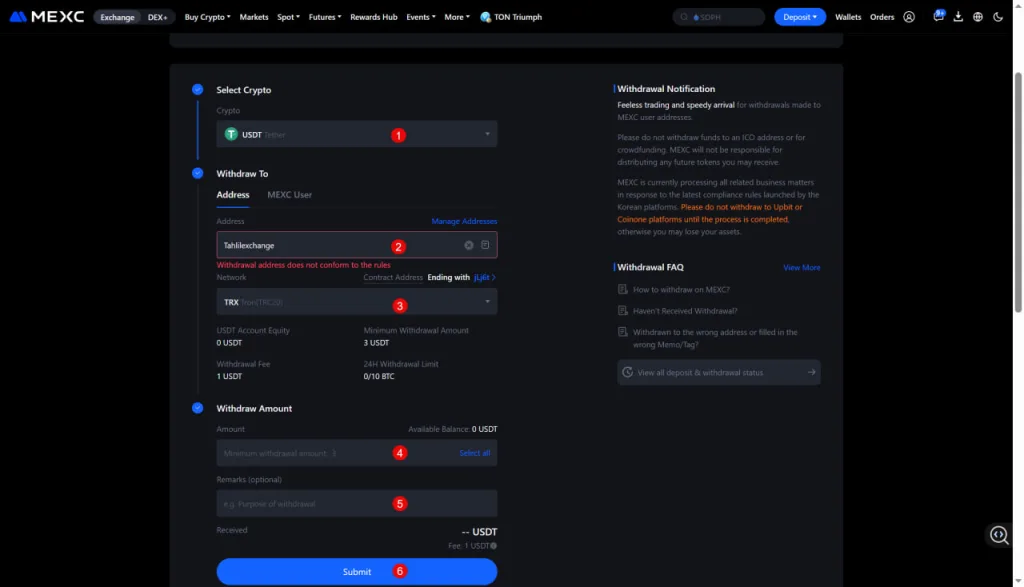Open the Orders menu item
This screenshot has width=1024, height=587.
(x=882, y=17)
